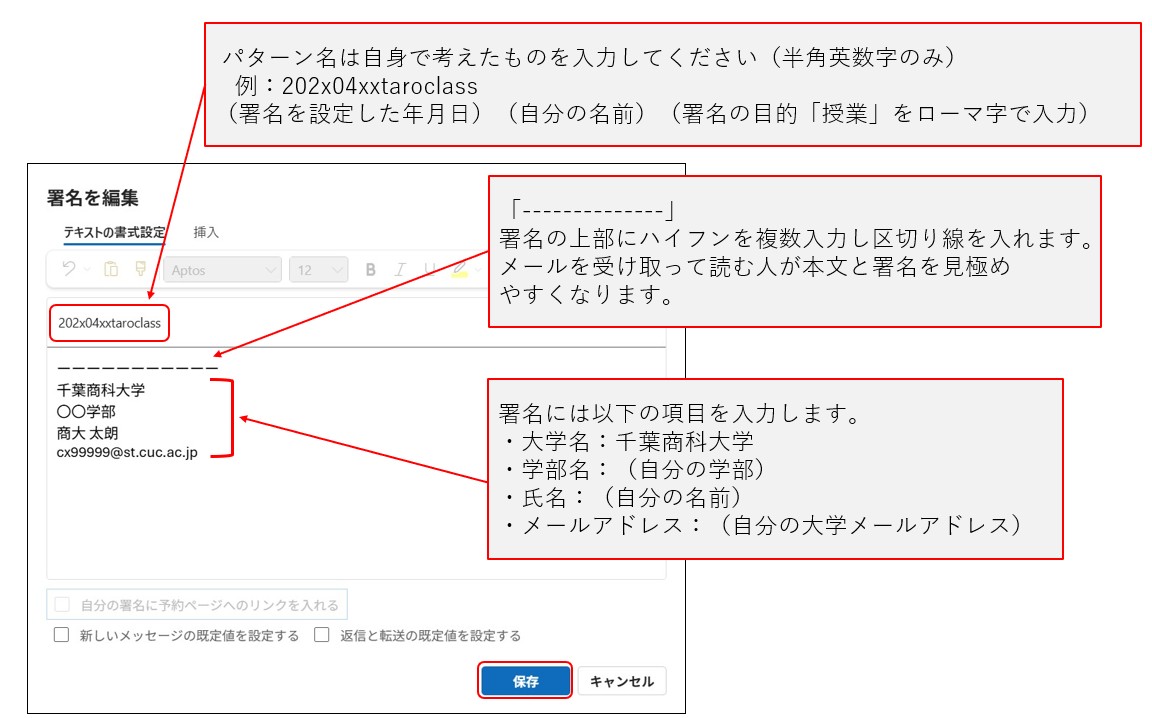1152x718 pixels.
Task: Open the Undo history dropdown arrow
Action: pos(87,270)
